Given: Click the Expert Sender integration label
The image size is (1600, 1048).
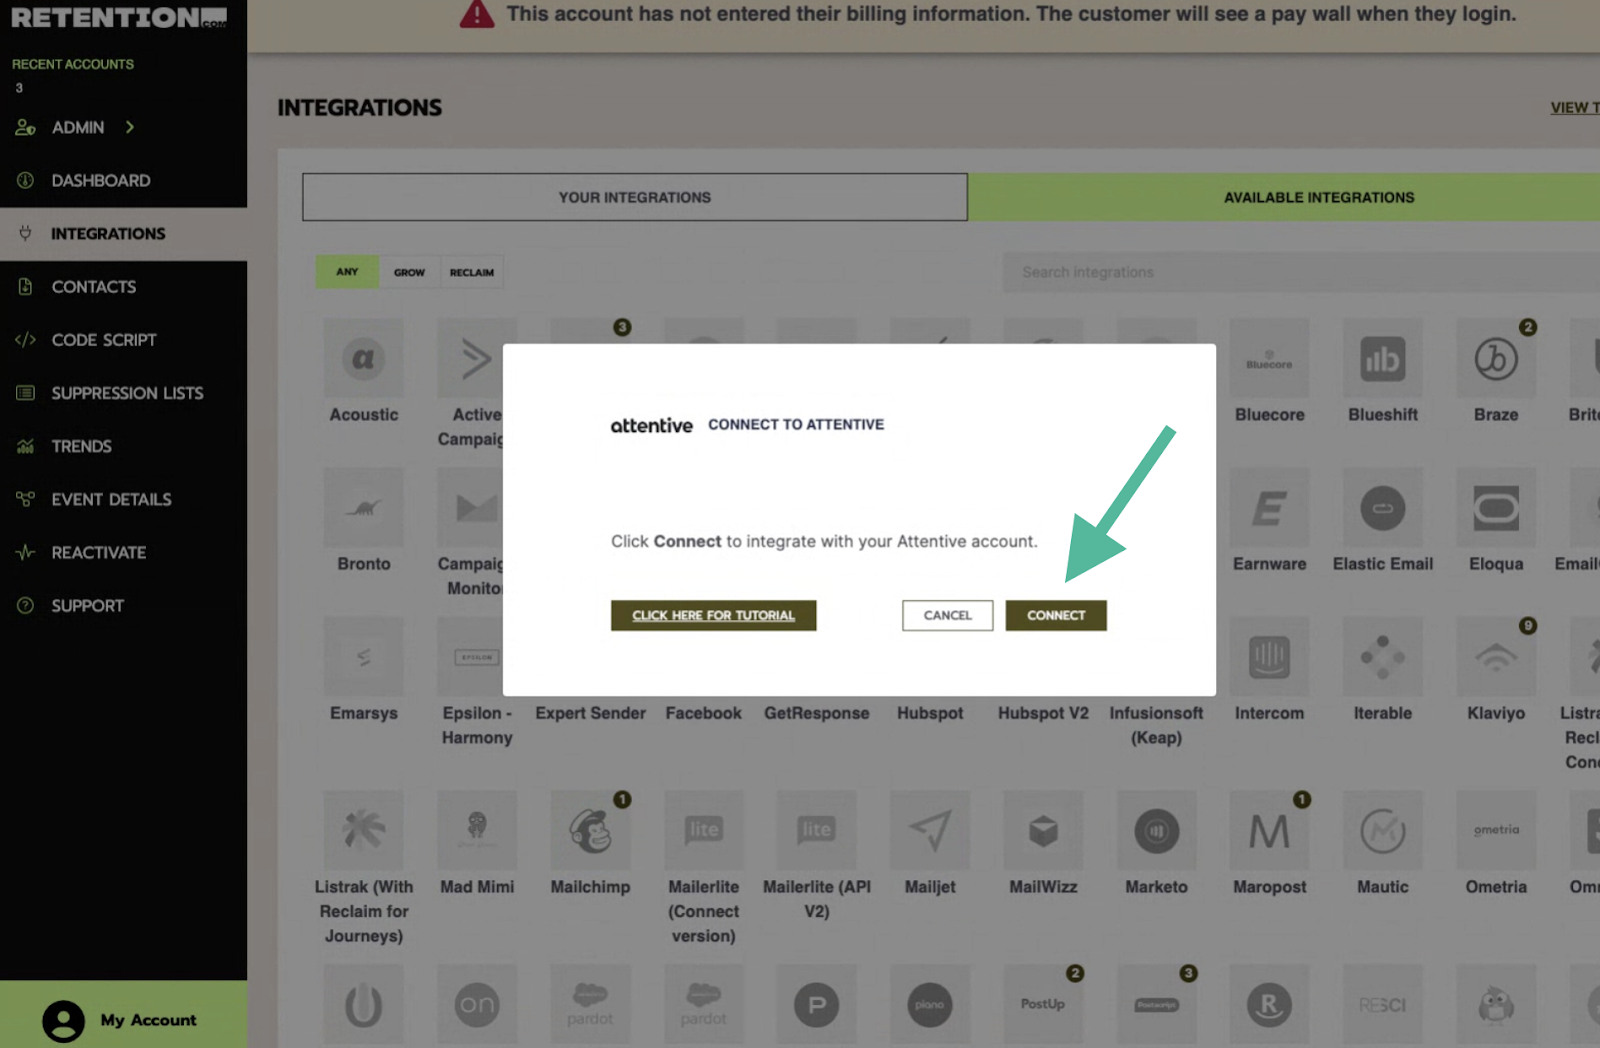Looking at the screenshot, I should (590, 713).
